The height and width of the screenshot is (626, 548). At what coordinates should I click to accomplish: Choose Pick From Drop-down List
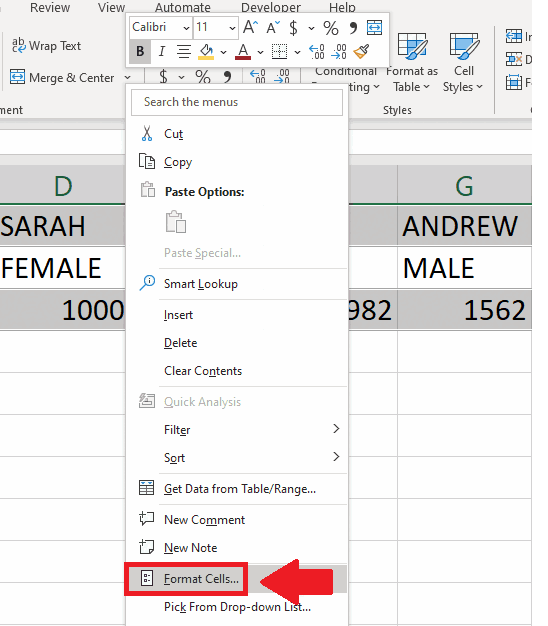(x=237, y=607)
